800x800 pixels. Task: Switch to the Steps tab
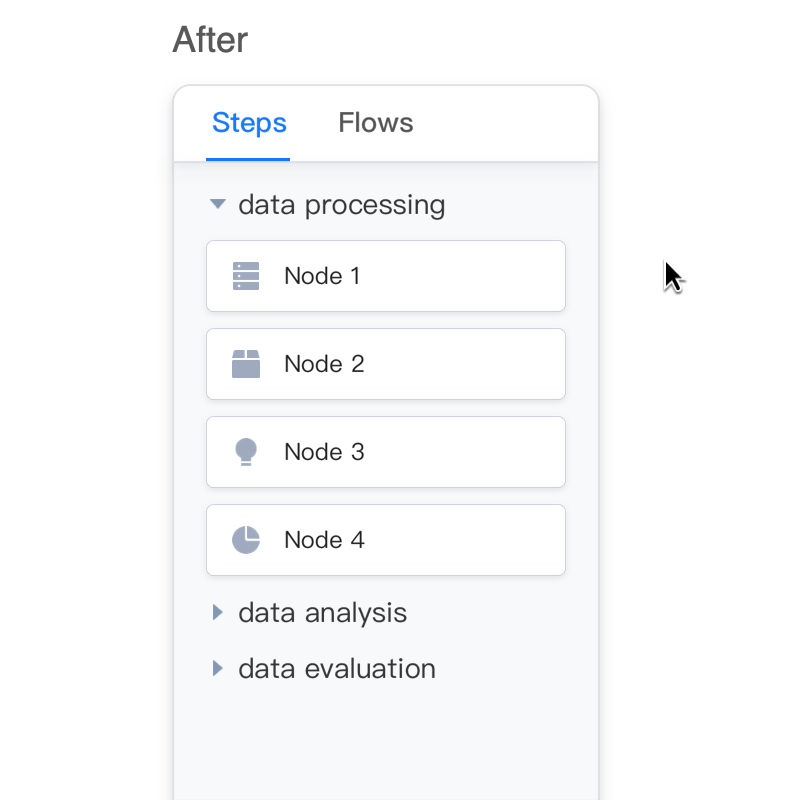pyautogui.click(x=249, y=123)
